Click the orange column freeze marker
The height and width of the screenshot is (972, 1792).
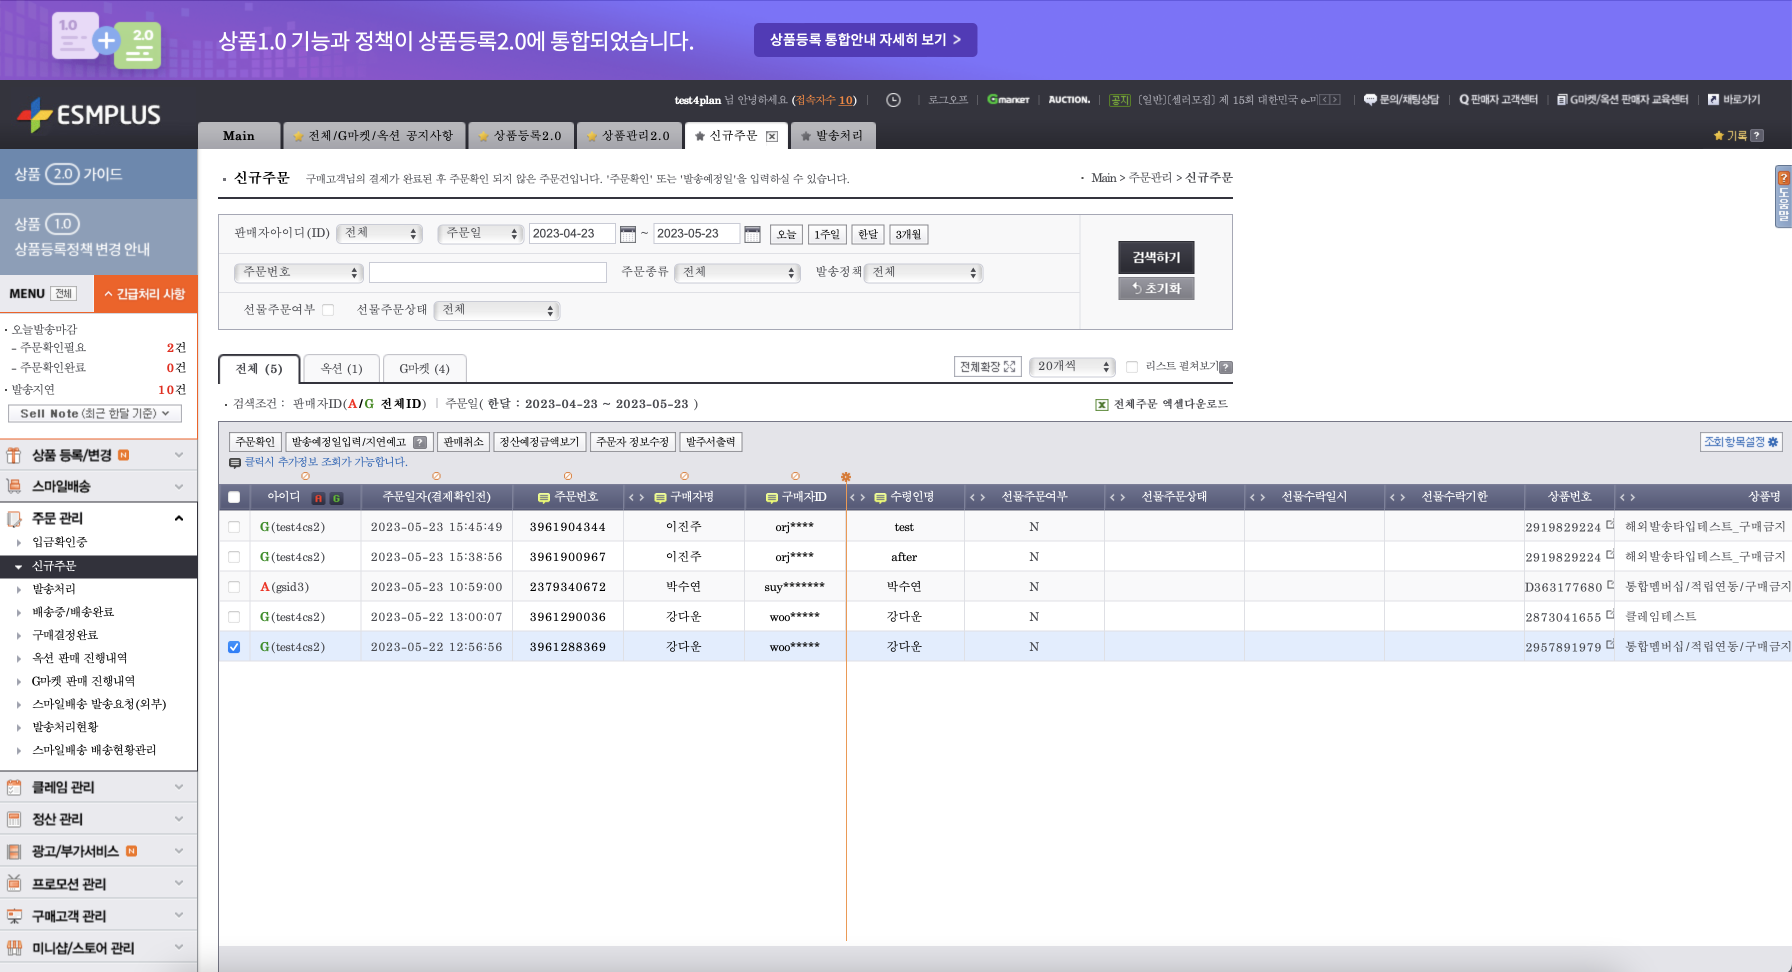(846, 477)
